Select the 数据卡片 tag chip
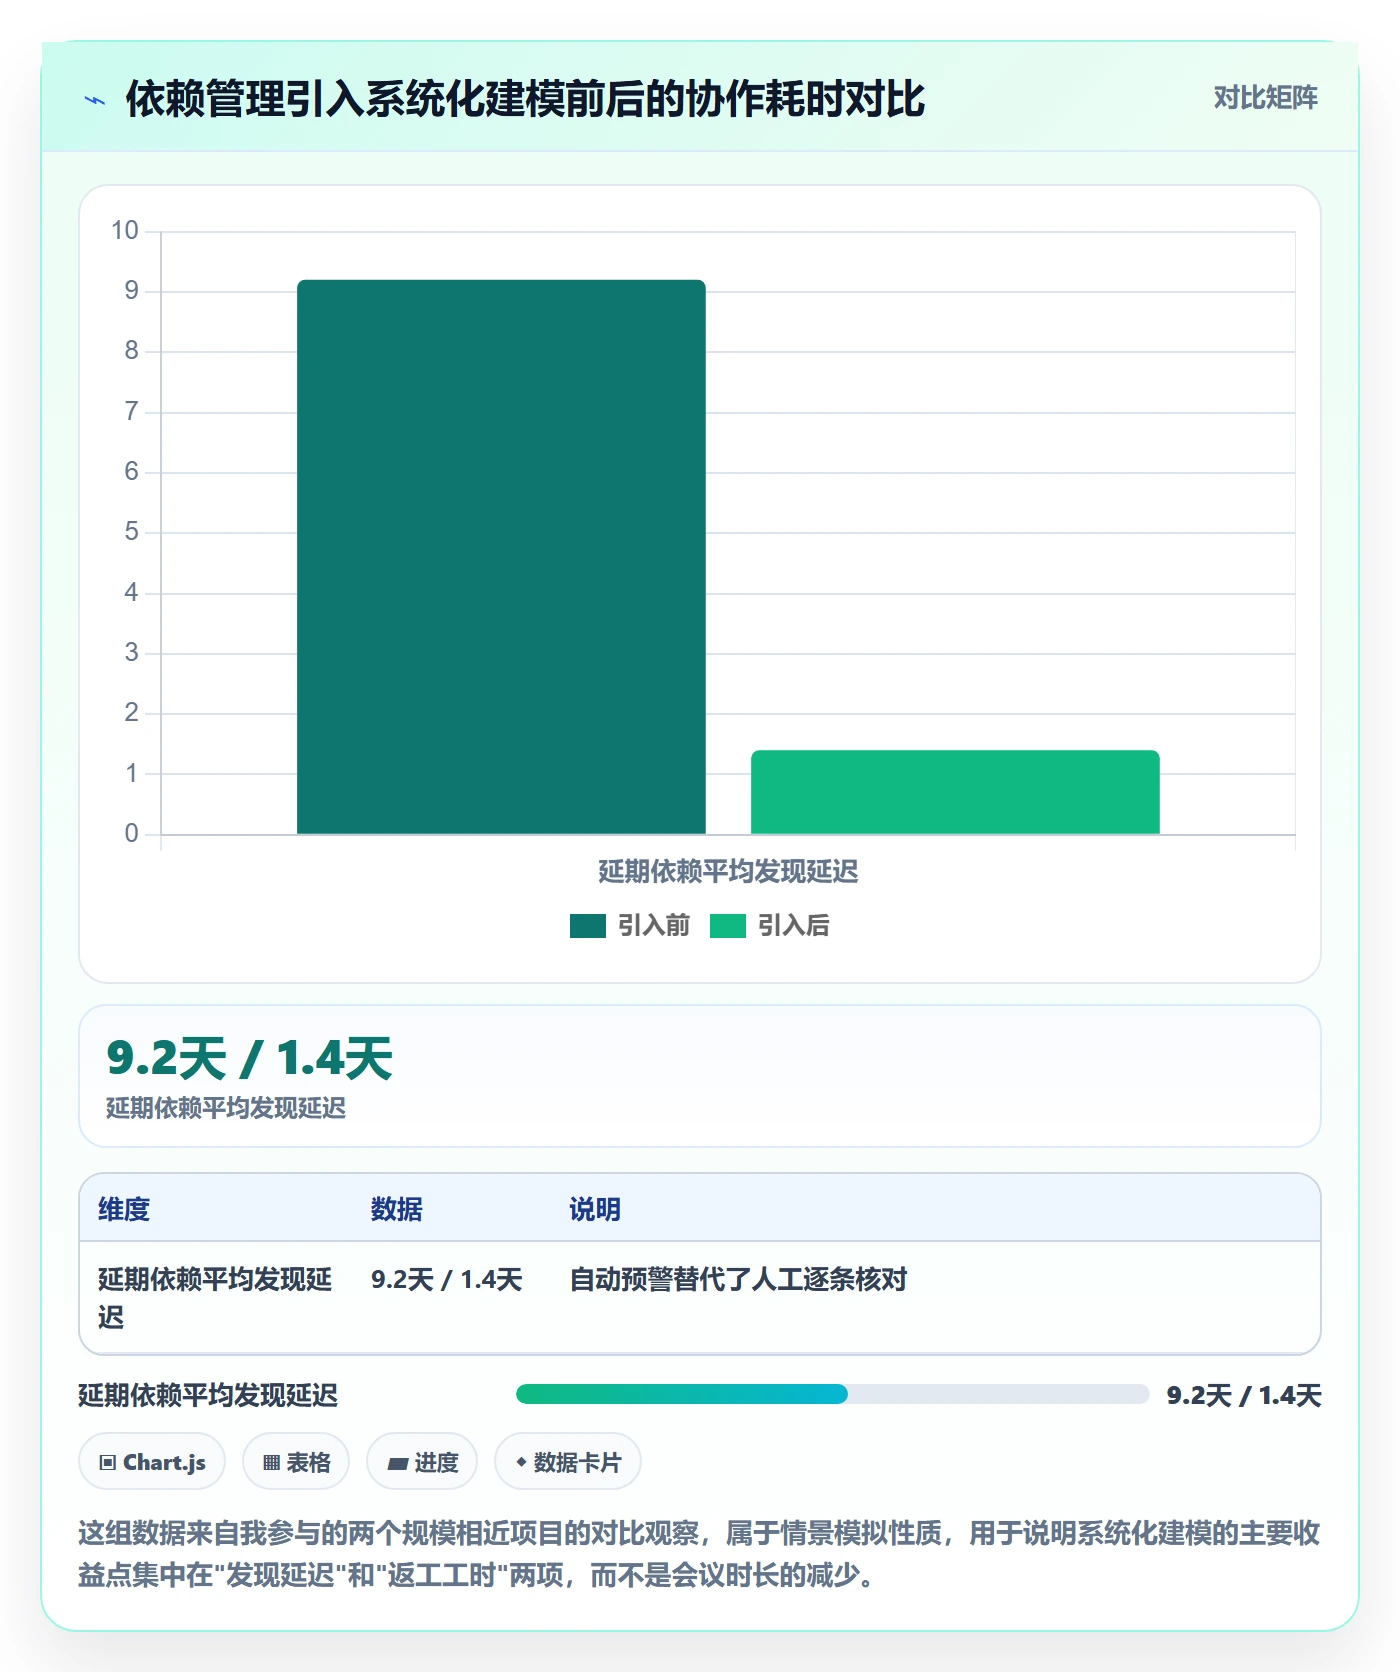This screenshot has height=1672, width=1400. coord(568,1462)
